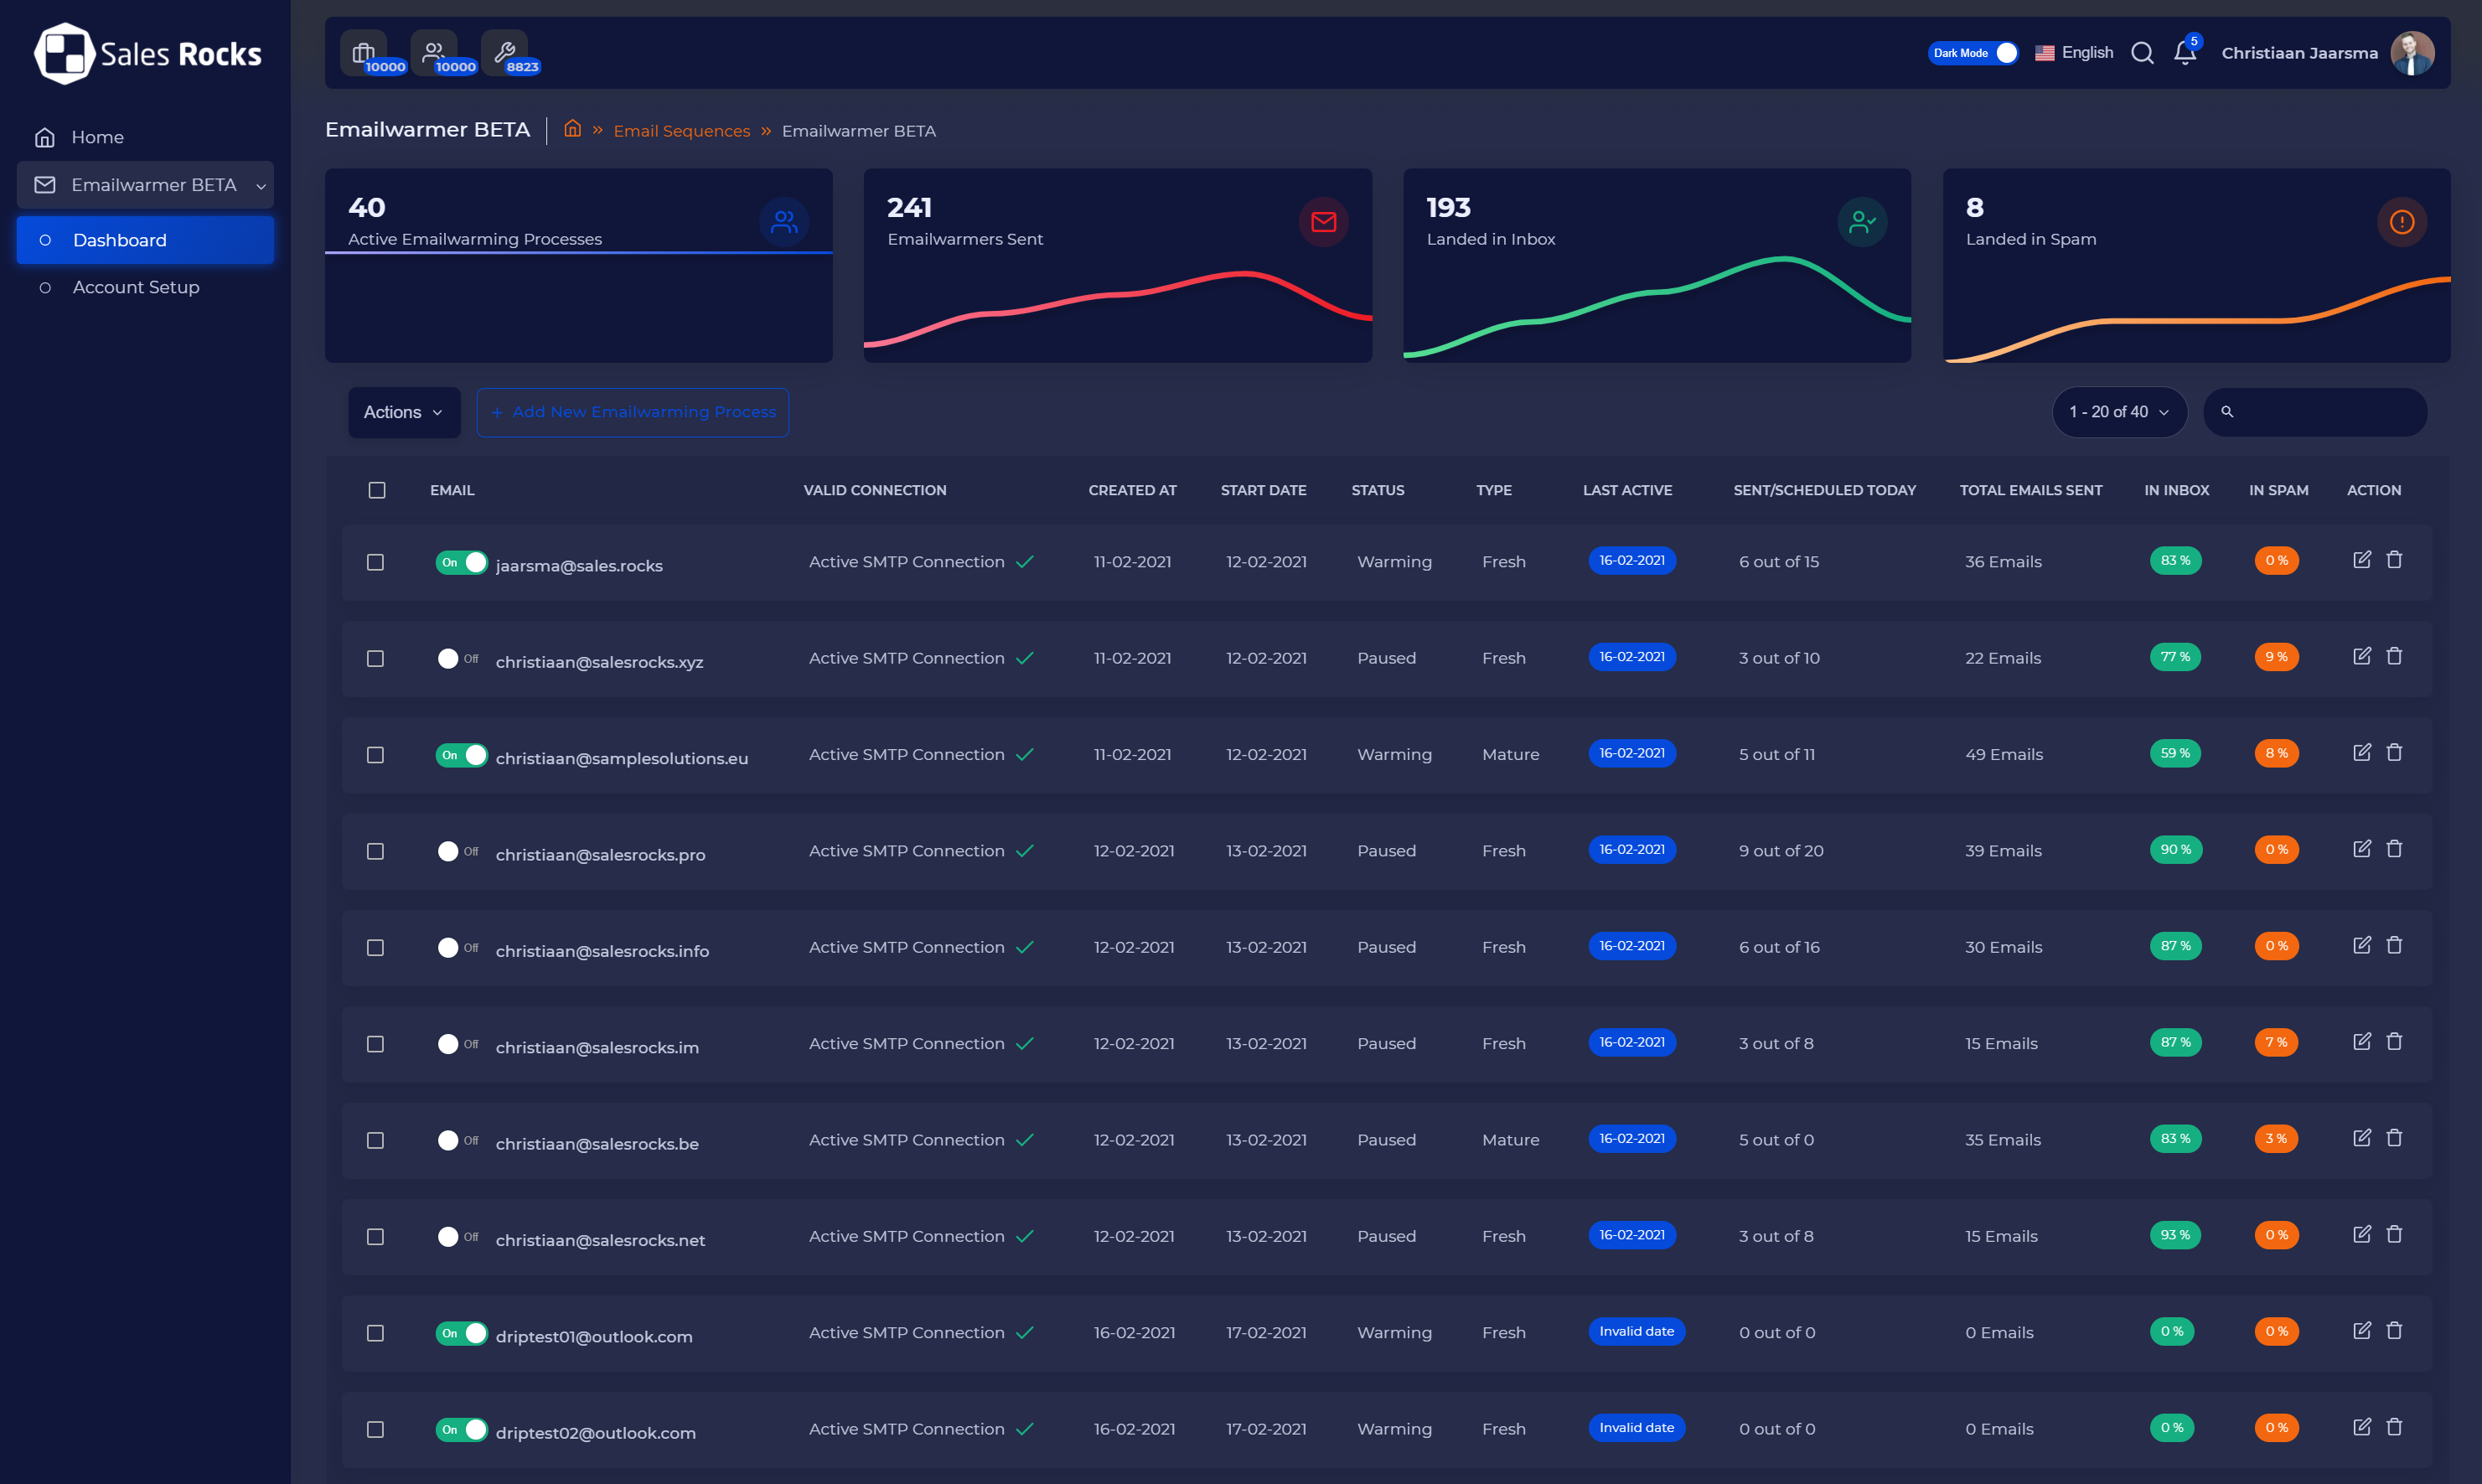Expand the 1 - 20 of 40 pagination dropdown
2482x1484 pixels.
[x=2118, y=412]
